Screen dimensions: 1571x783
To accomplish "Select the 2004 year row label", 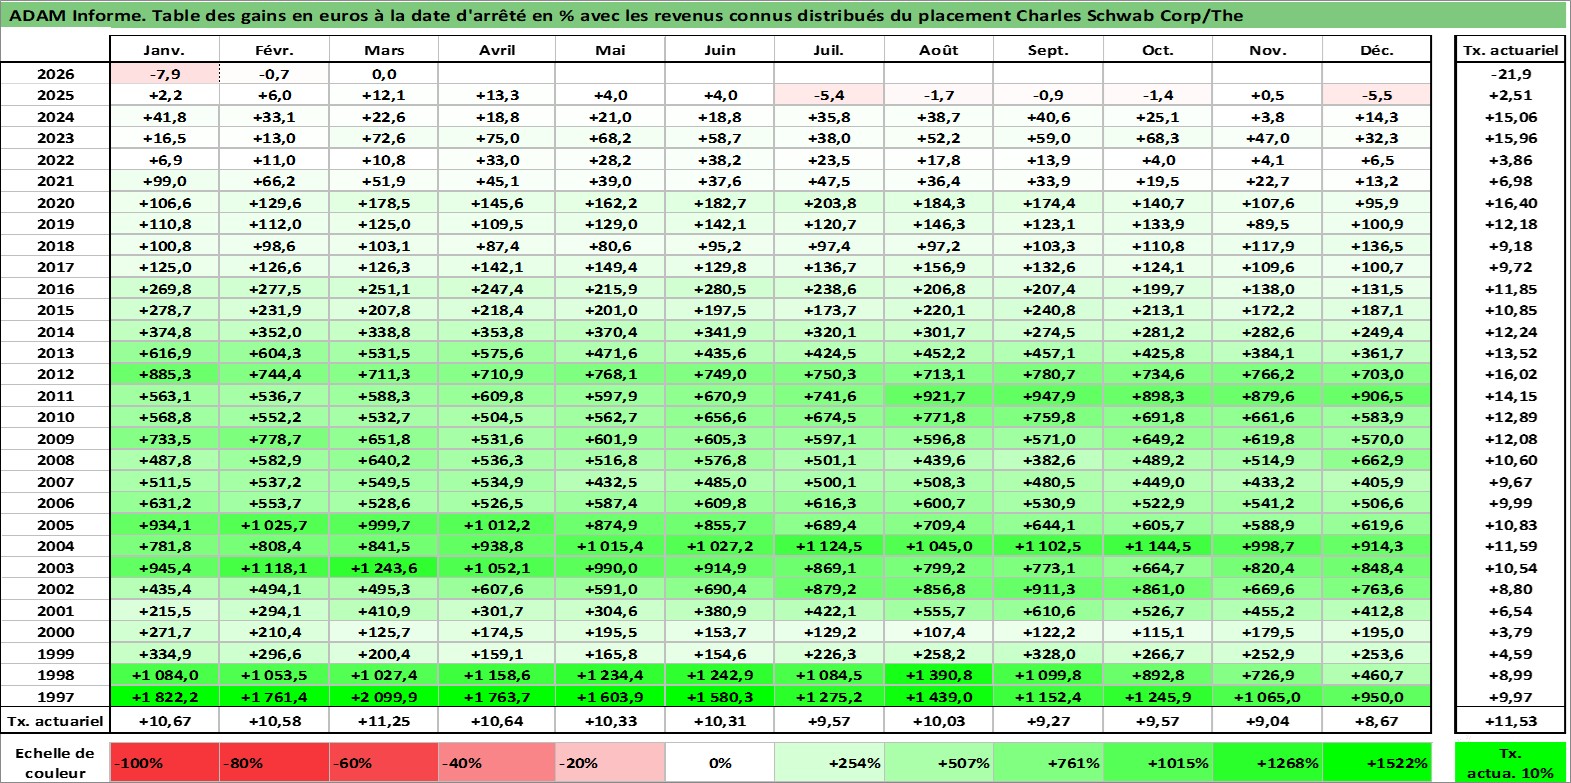I will [x=55, y=546].
